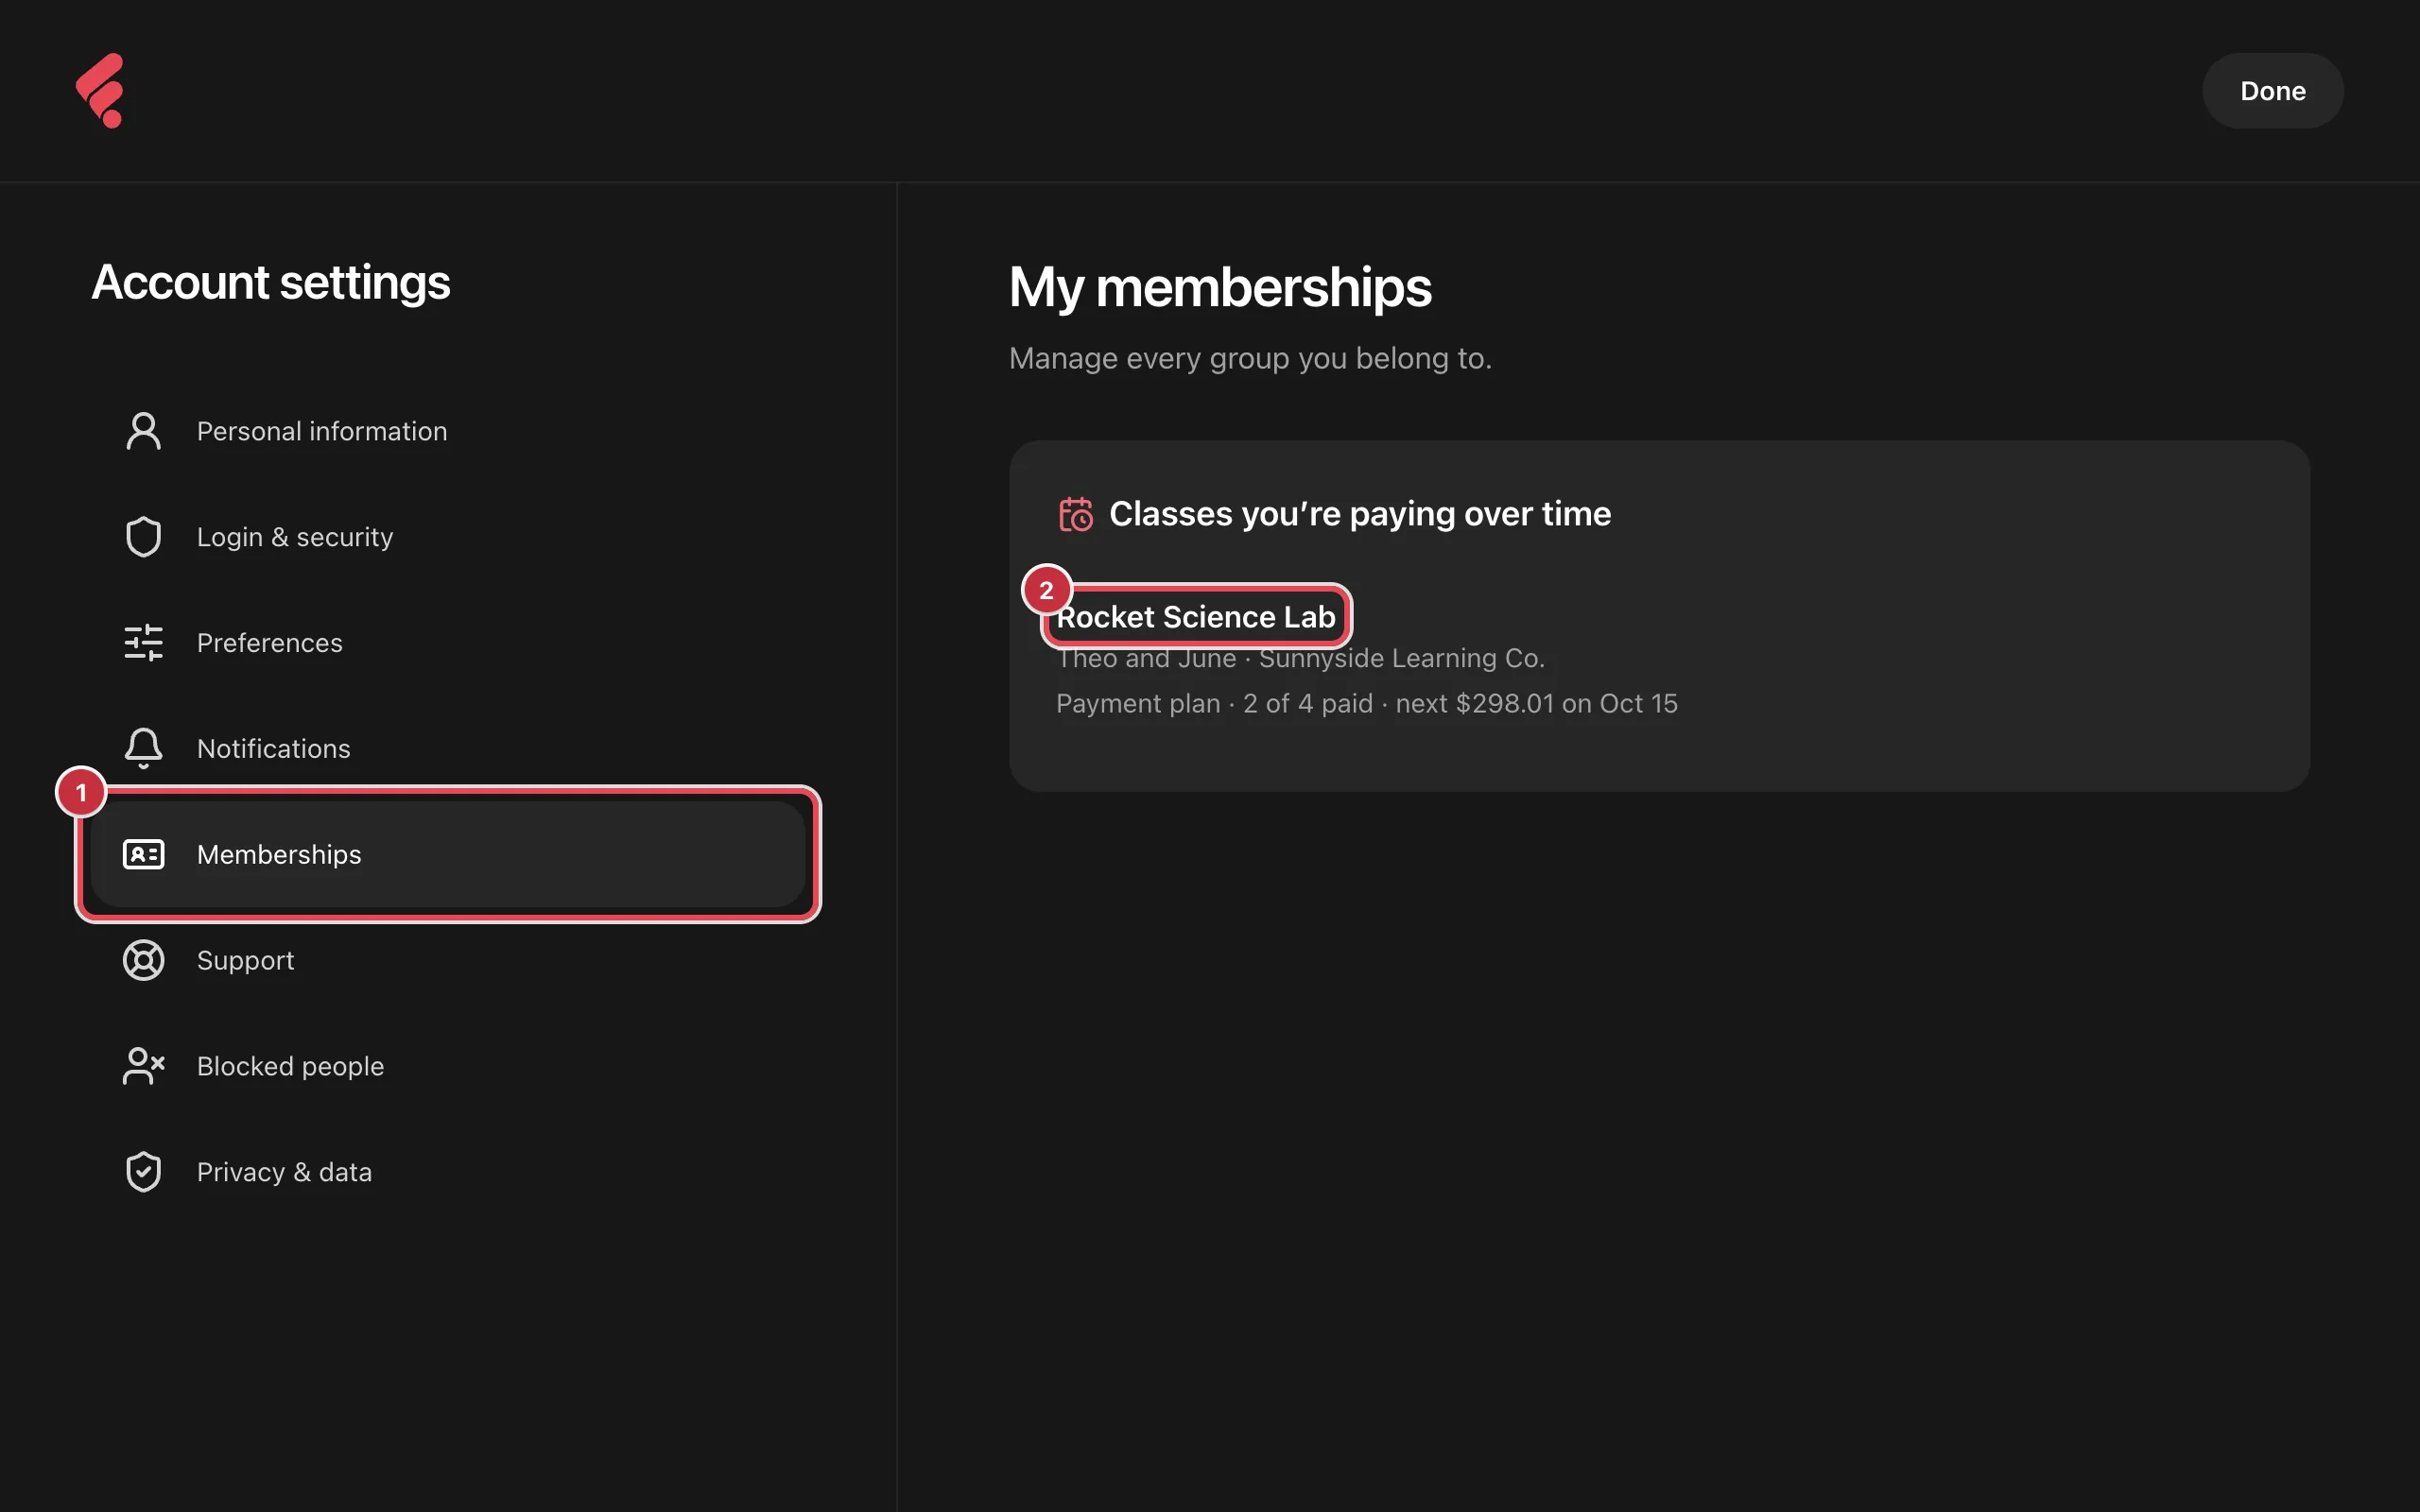This screenshot has height=1512, width=2420.
Task: Open Personal information settings
Action: point(447,431)
